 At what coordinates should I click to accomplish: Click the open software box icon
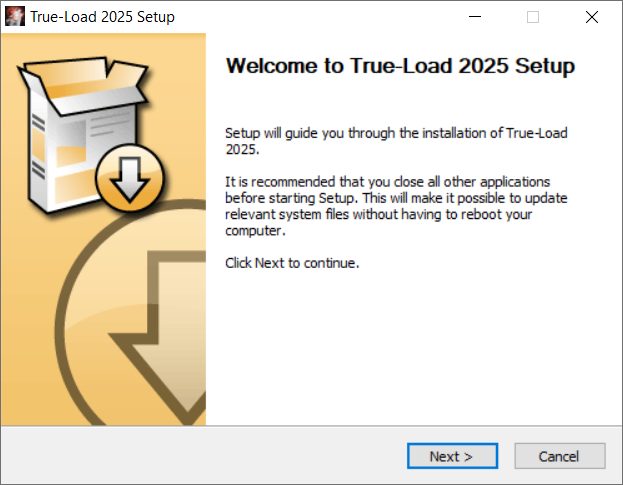pos(85,133)
